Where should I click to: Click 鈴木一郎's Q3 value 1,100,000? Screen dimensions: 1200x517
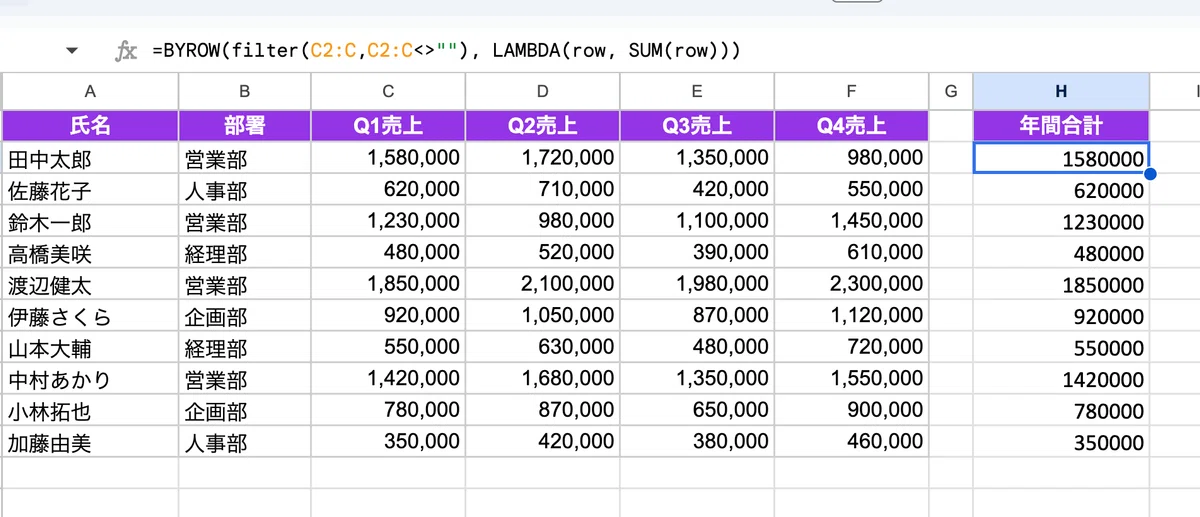tap(697, 221)
